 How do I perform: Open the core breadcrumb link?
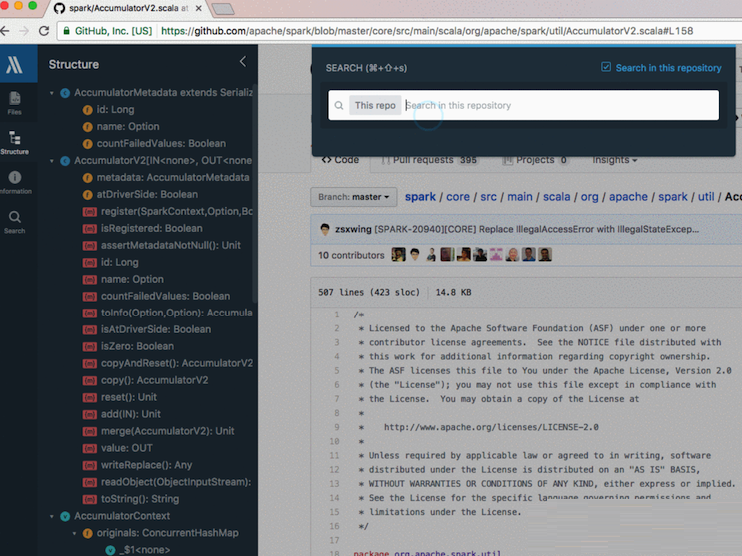click(458, 197)
